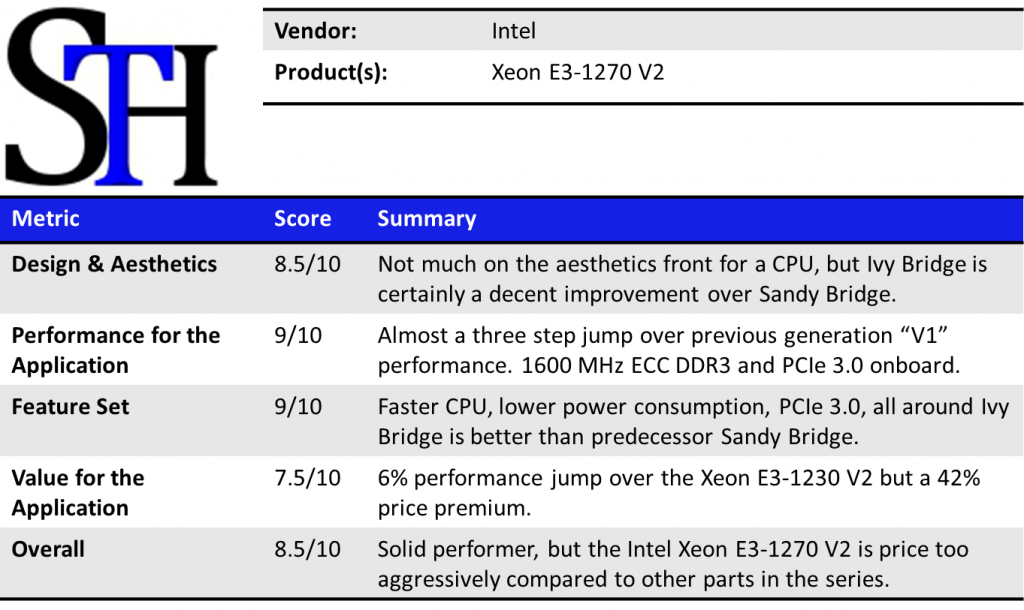Screen dimensions: 1024x610
Task: Click the Overall summary starting "Solid performer"
Action: pyautogui.click(x=673, y=564)
